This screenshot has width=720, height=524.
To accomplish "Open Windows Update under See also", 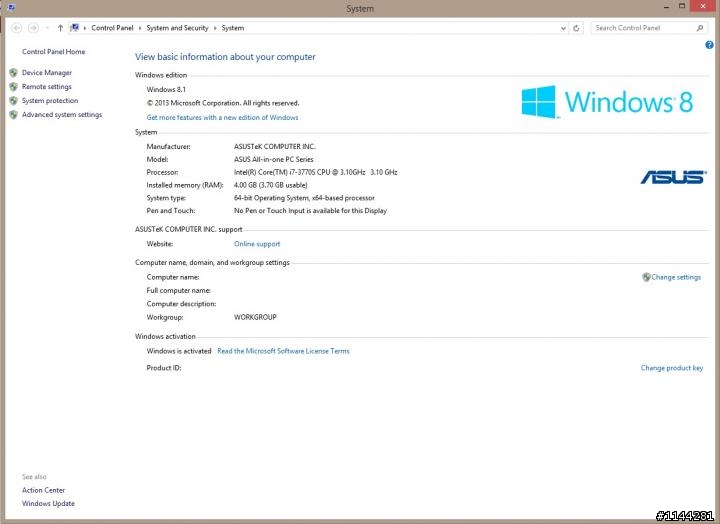I will pos(48,503).
